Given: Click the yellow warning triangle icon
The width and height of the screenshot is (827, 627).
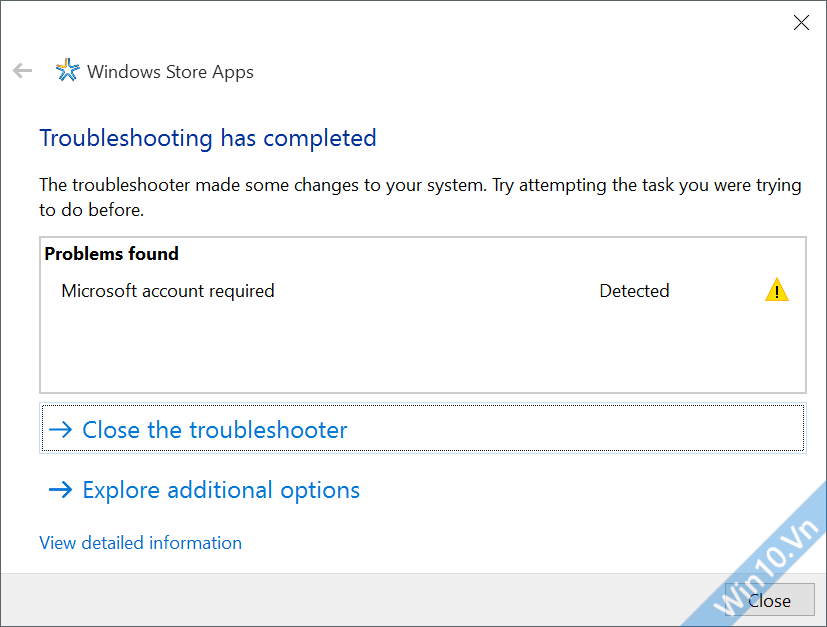Looking at the screenshot, I should coord(776,290).
